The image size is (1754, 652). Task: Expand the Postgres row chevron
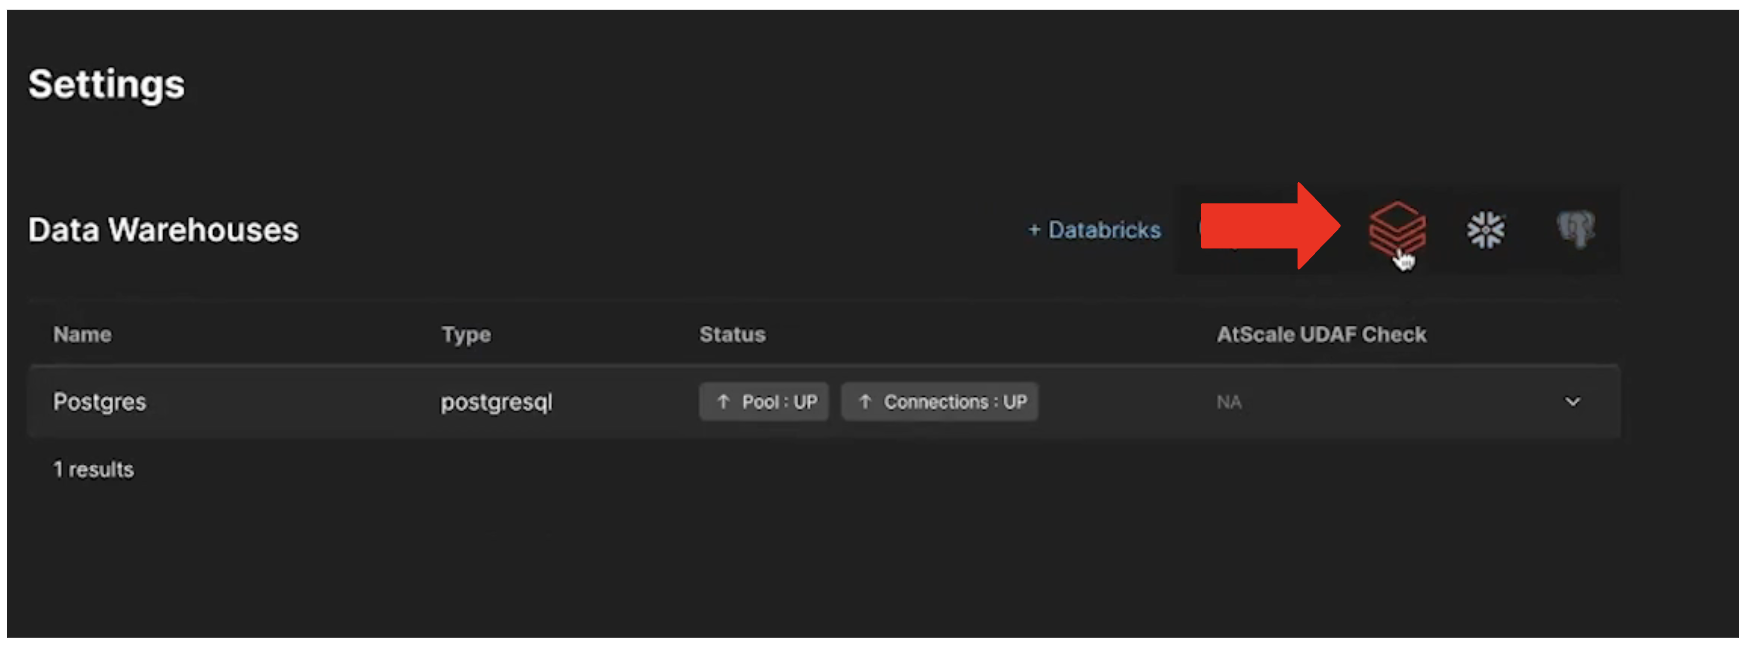point(1572,402)
